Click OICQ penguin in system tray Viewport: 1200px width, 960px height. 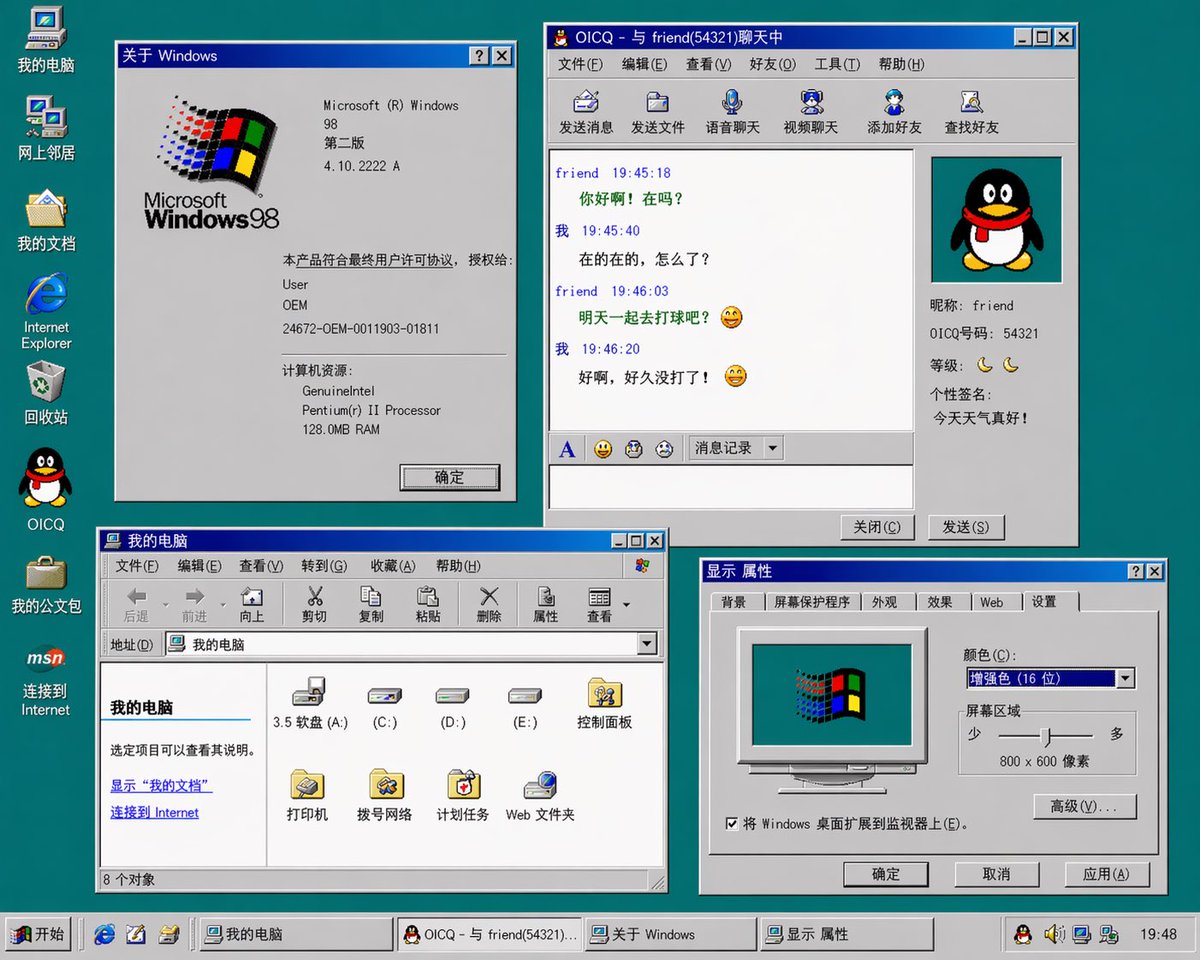(1022, 934)
